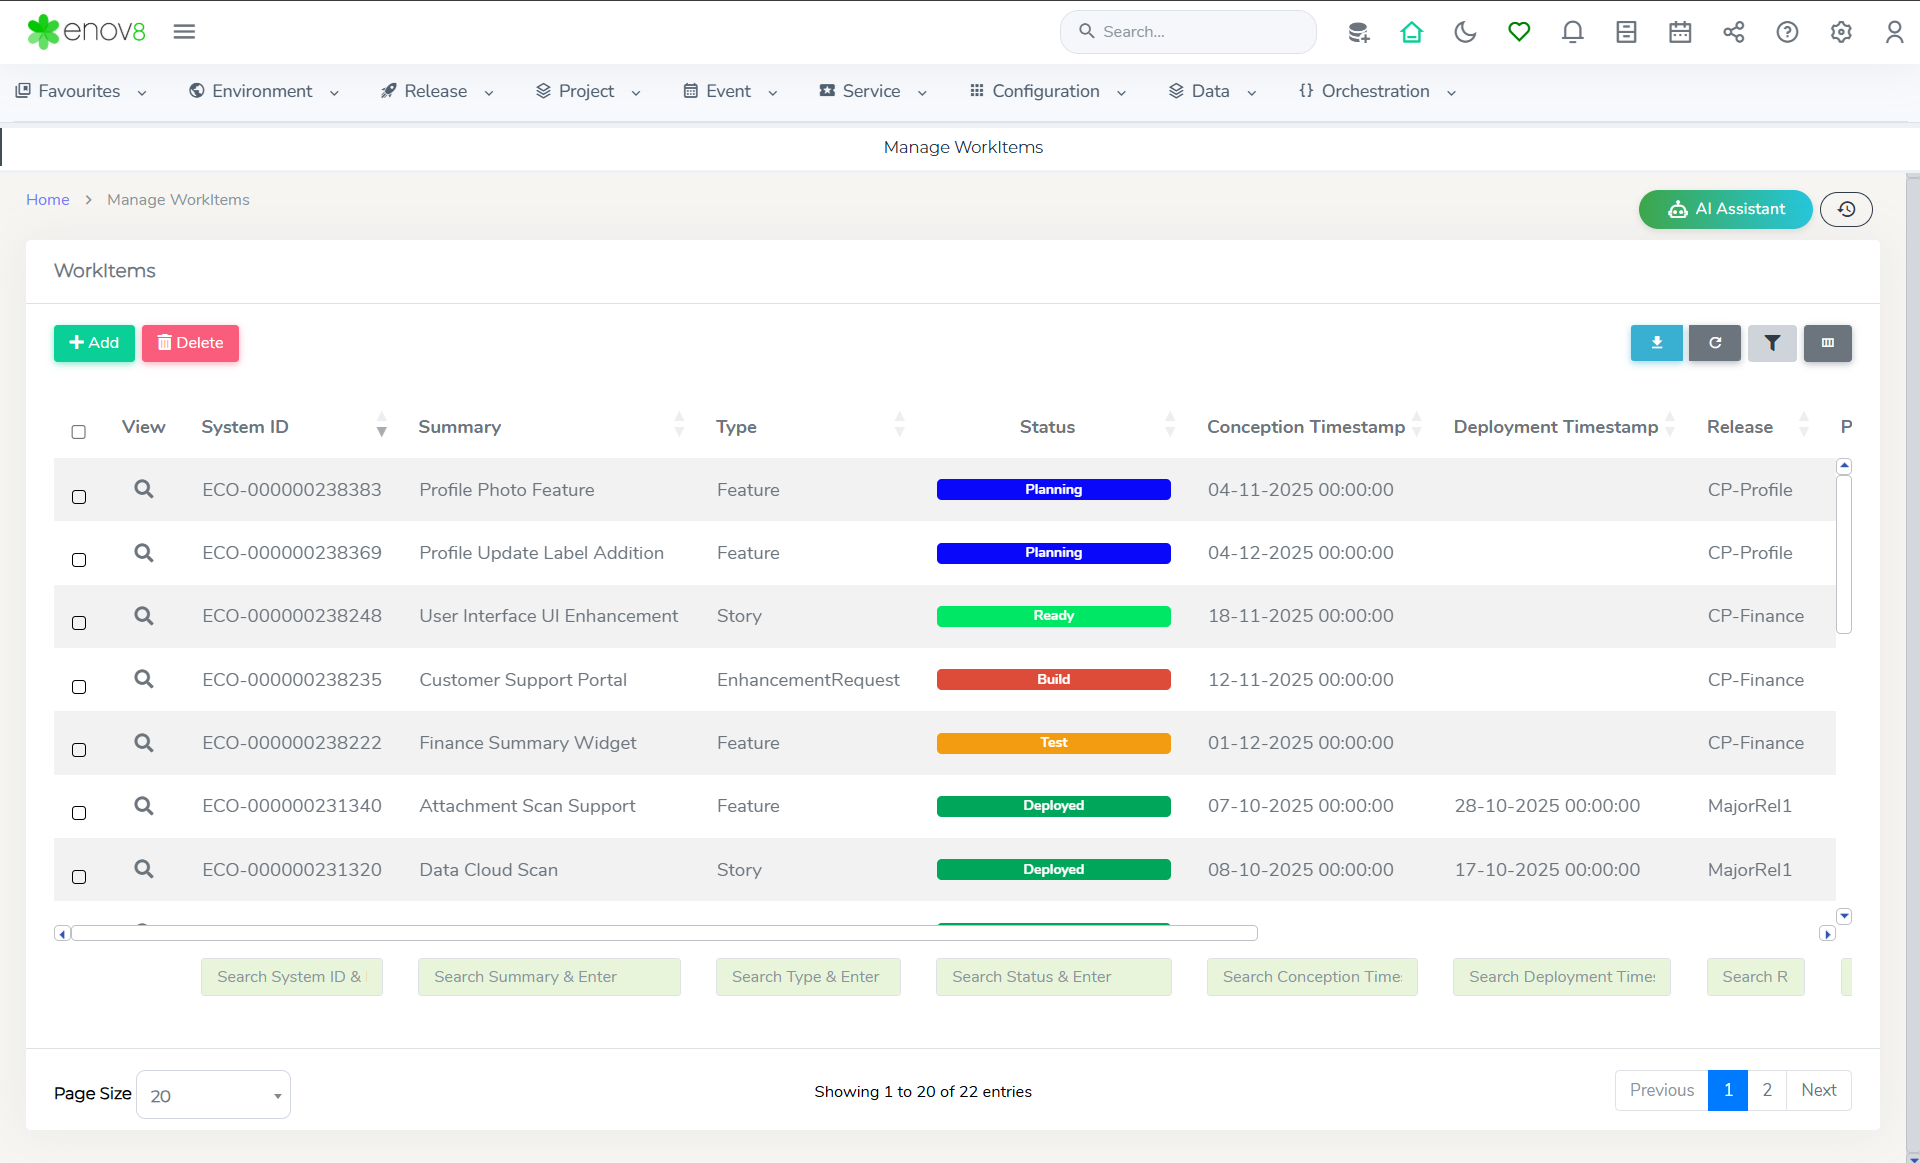Select the Data Cloud Scan row checkbox

point(79,877)
